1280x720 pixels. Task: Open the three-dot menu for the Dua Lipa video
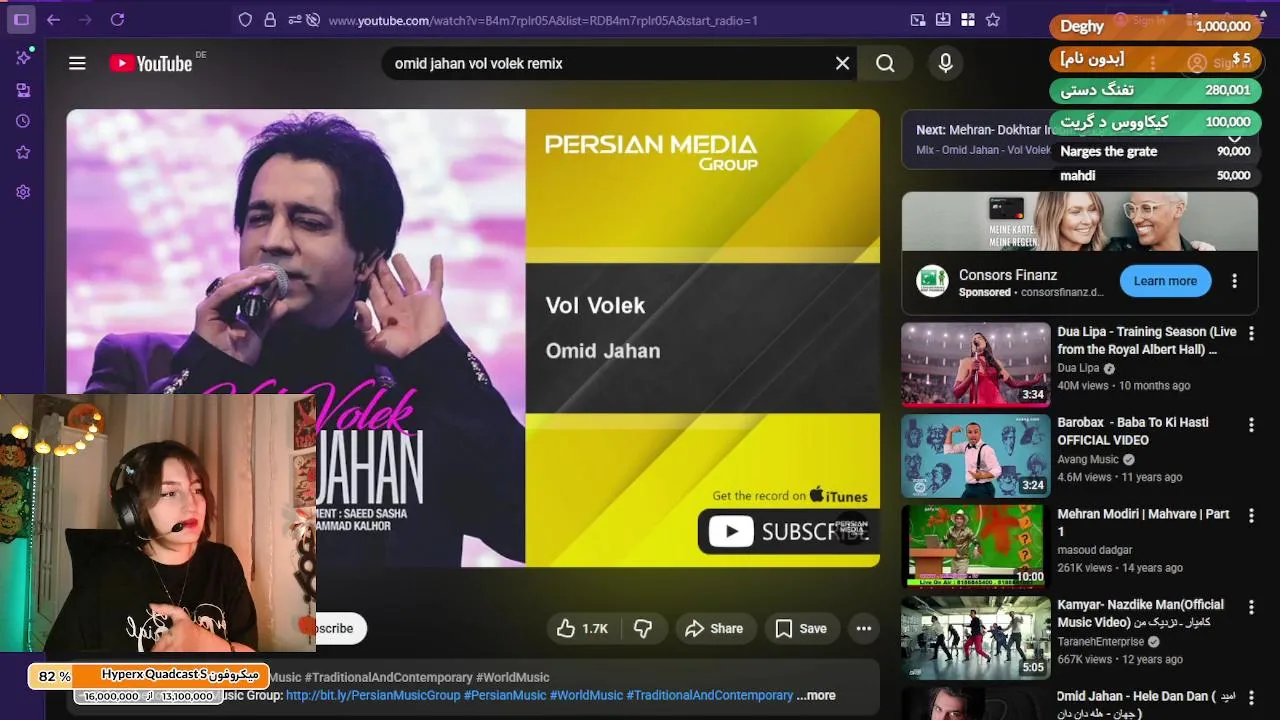click(1250, 334)
